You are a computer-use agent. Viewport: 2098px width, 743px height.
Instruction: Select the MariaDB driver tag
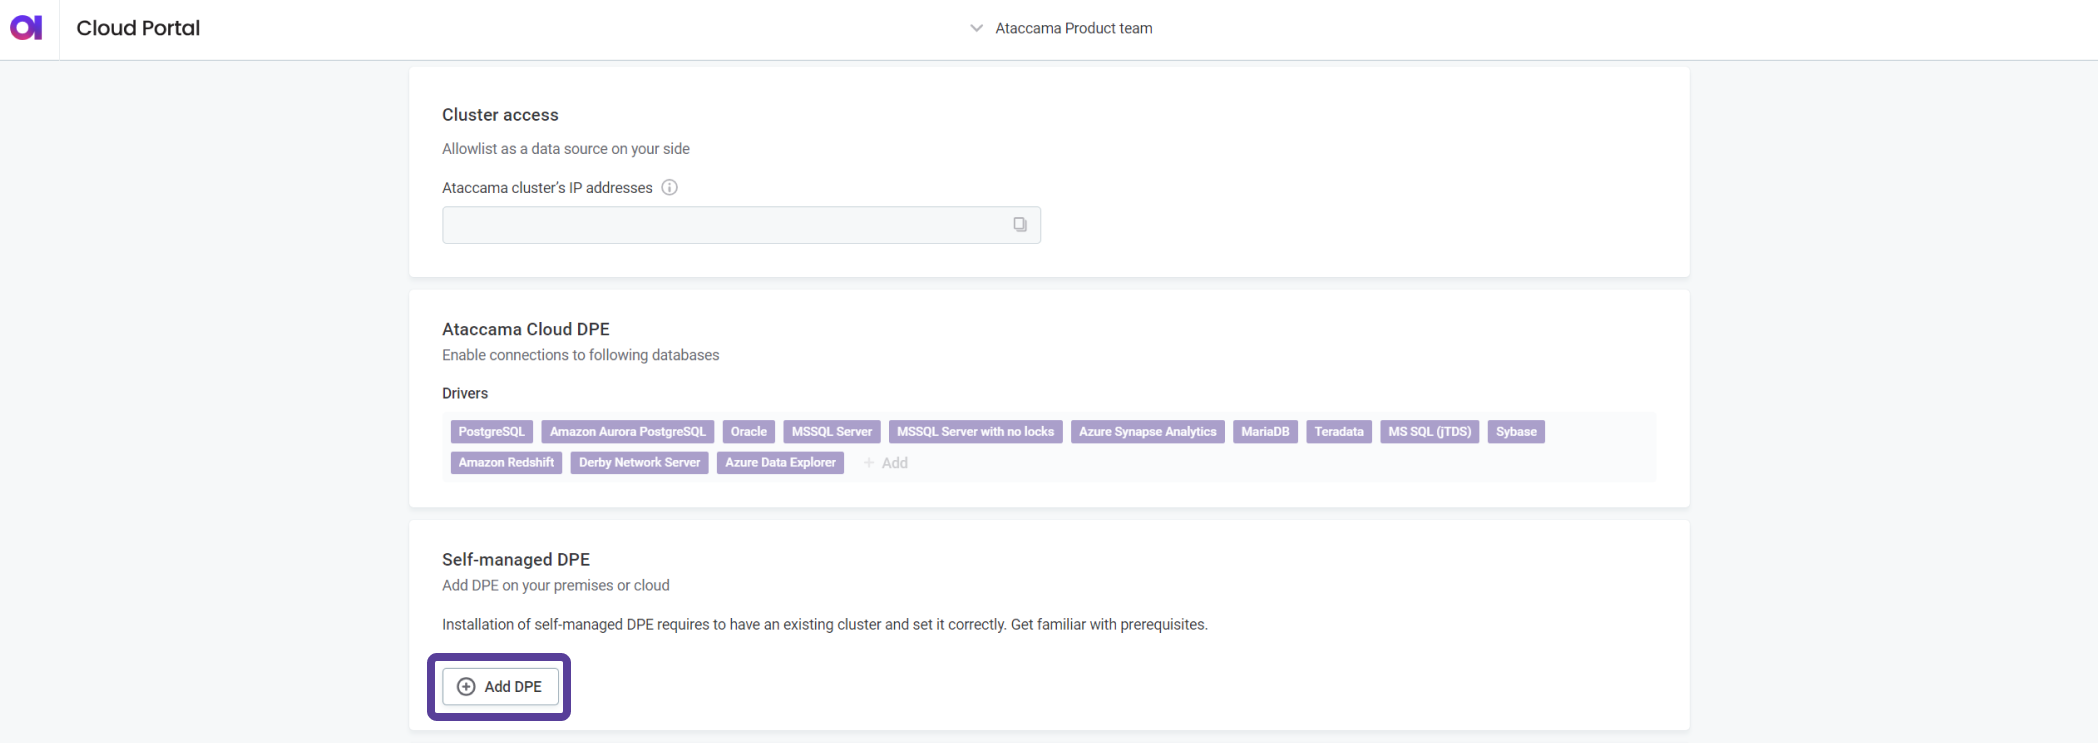[x=1265, y=432]
